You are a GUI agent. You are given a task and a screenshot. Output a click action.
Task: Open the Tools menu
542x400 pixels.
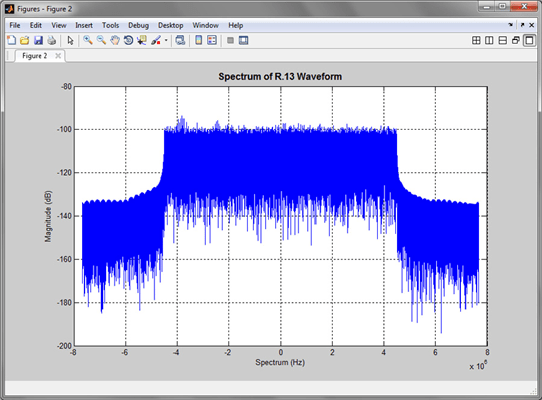point(110,25)
